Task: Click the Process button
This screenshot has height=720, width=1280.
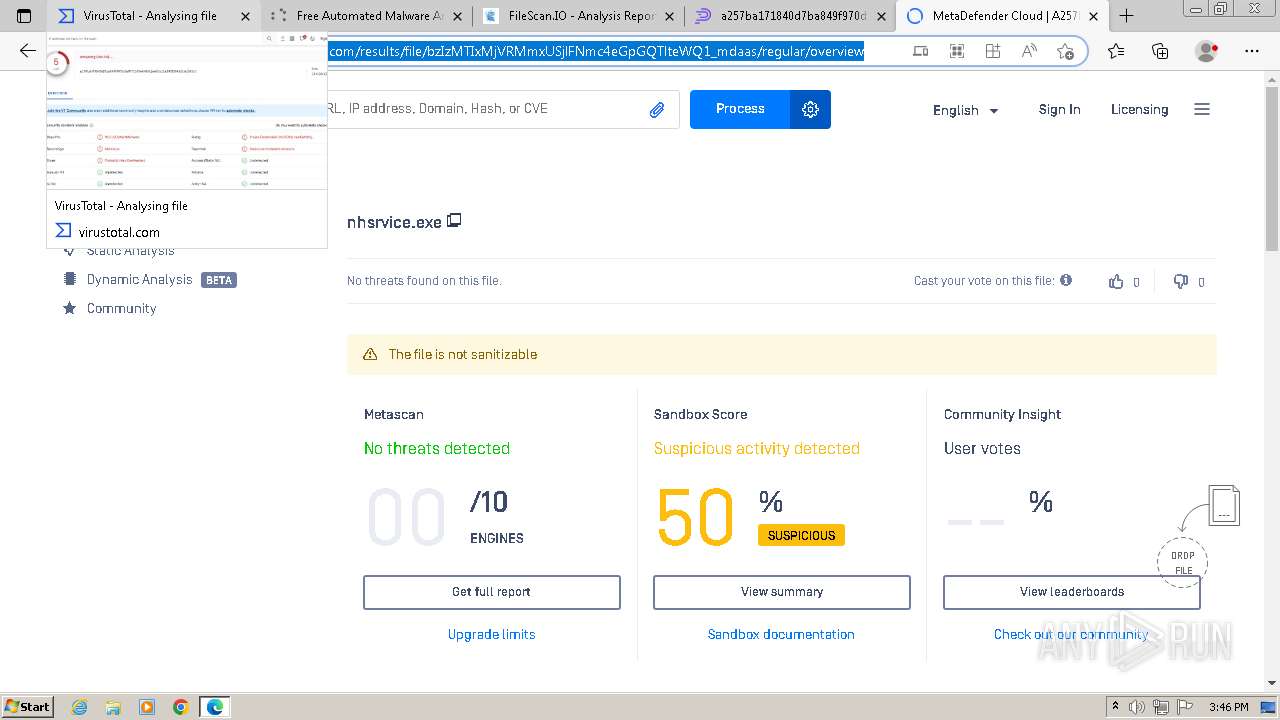Action: tap(740, 109)
